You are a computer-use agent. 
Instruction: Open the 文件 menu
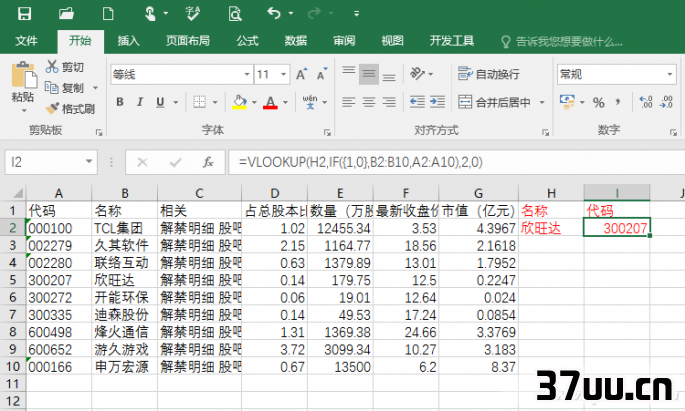(26, 41)
